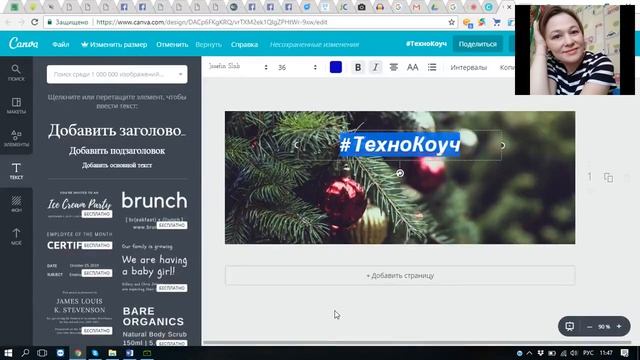Open Windows taskbar search
This screenshot has height=360, width=640.
click(25, 353)
